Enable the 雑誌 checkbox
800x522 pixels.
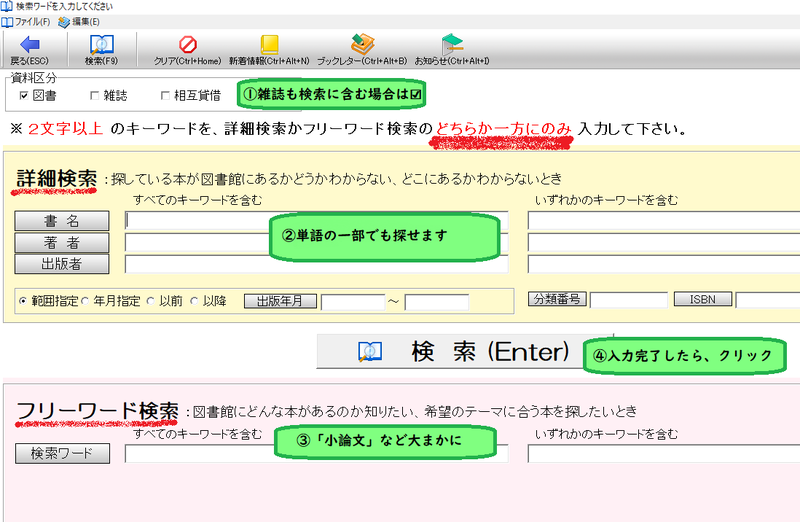coord(96,96)
